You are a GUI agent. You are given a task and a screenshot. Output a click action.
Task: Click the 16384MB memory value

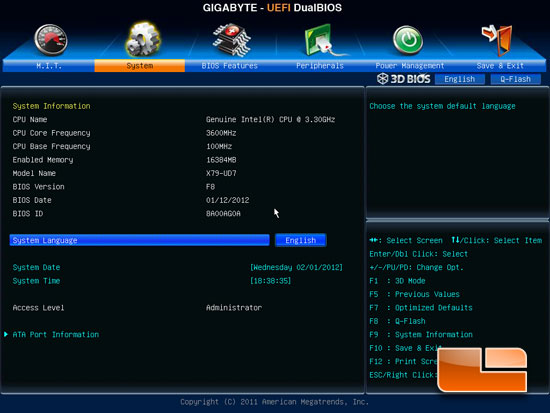[221, 160]
